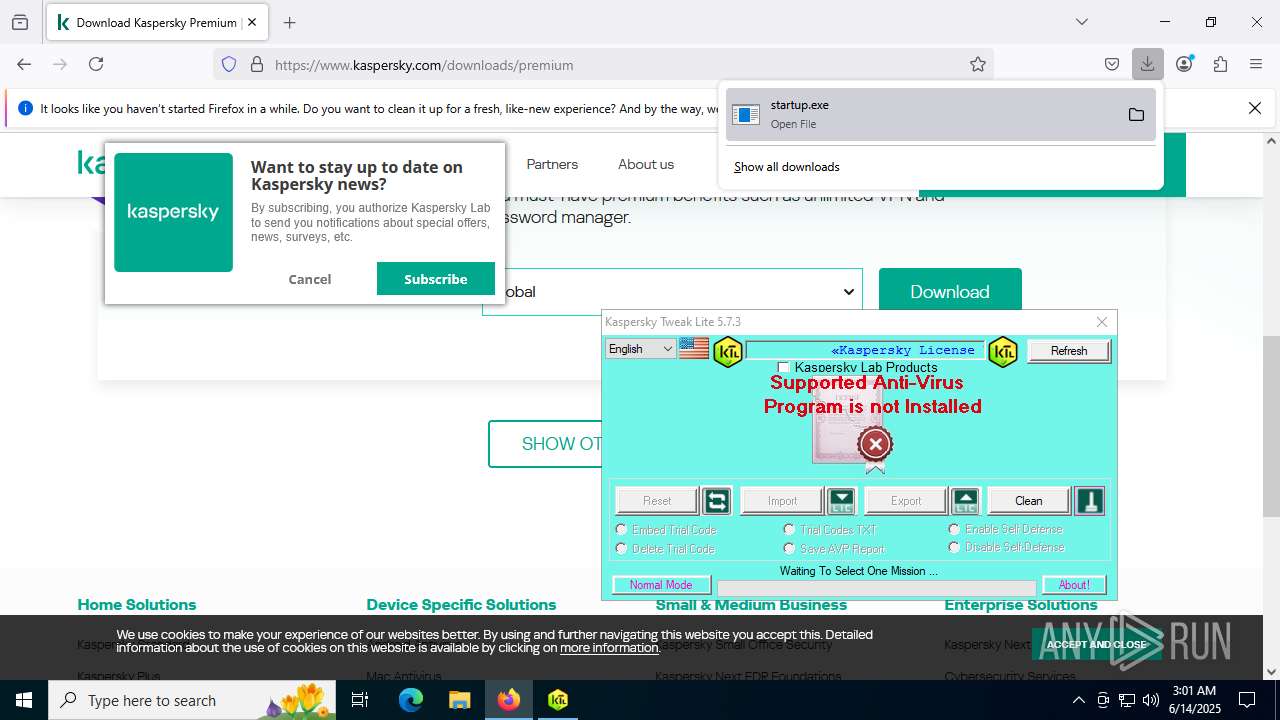
Task: Show startup.exe in folder icon
Action: [x=1136, y=114]
